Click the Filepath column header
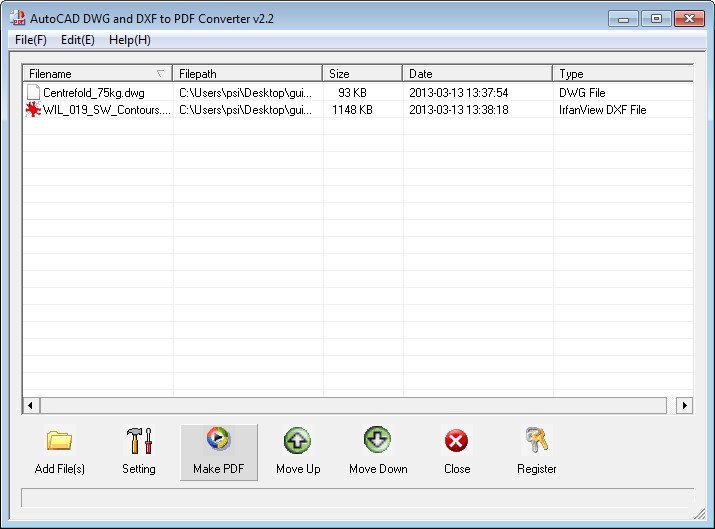The image size is (715, 529). (247, 73)
